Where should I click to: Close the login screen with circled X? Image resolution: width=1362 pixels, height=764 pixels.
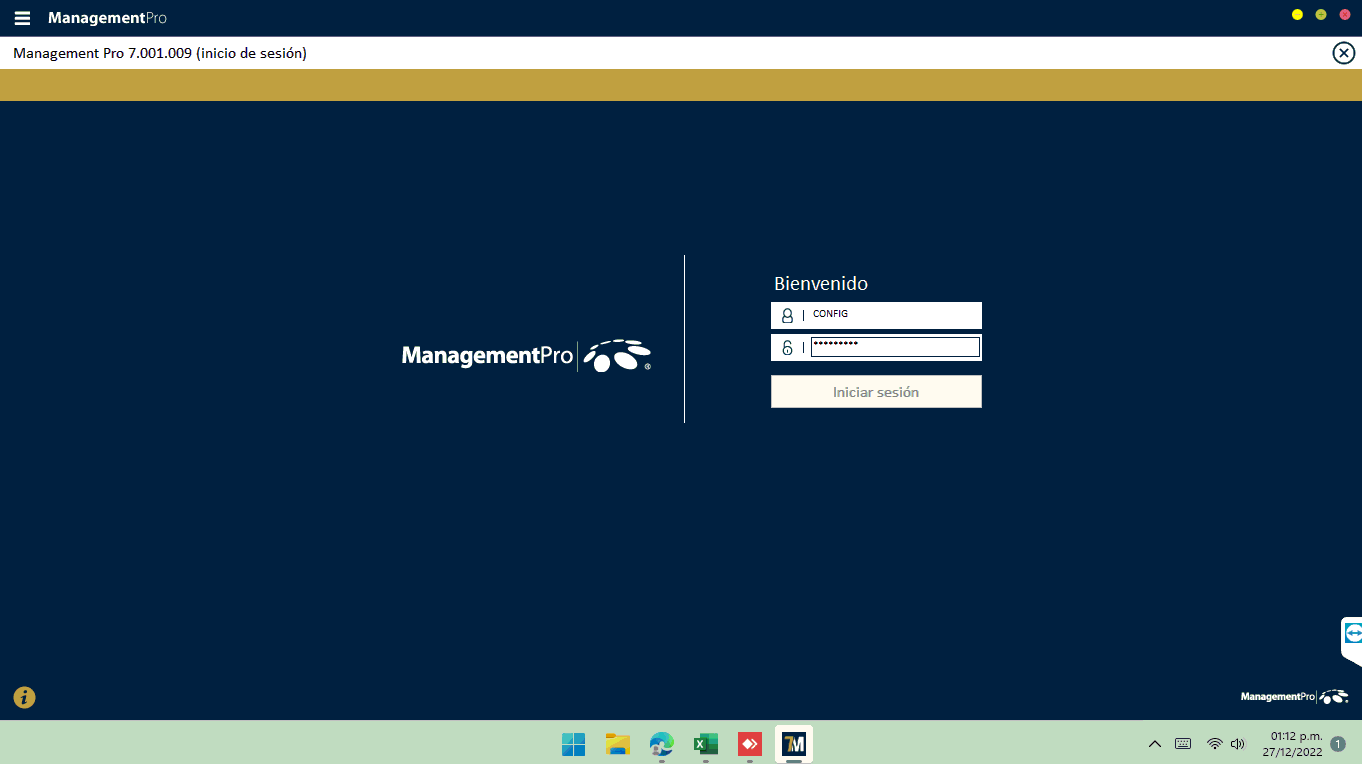[1343, 53]
